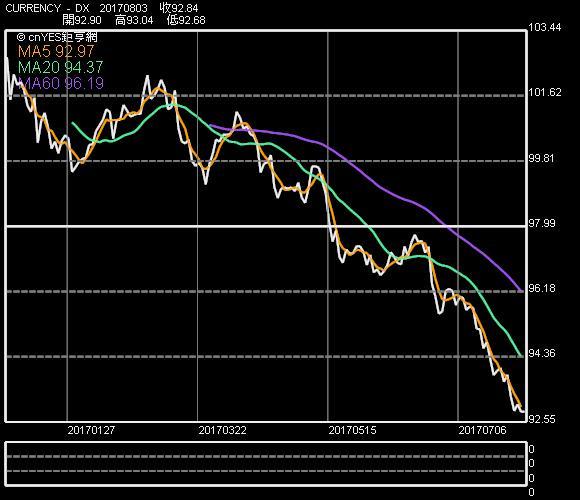Image resolution: width=580 pixels, height=500 pixels.
Task: Click the lower indicator sub-panel
Action: tap(266, 463)
